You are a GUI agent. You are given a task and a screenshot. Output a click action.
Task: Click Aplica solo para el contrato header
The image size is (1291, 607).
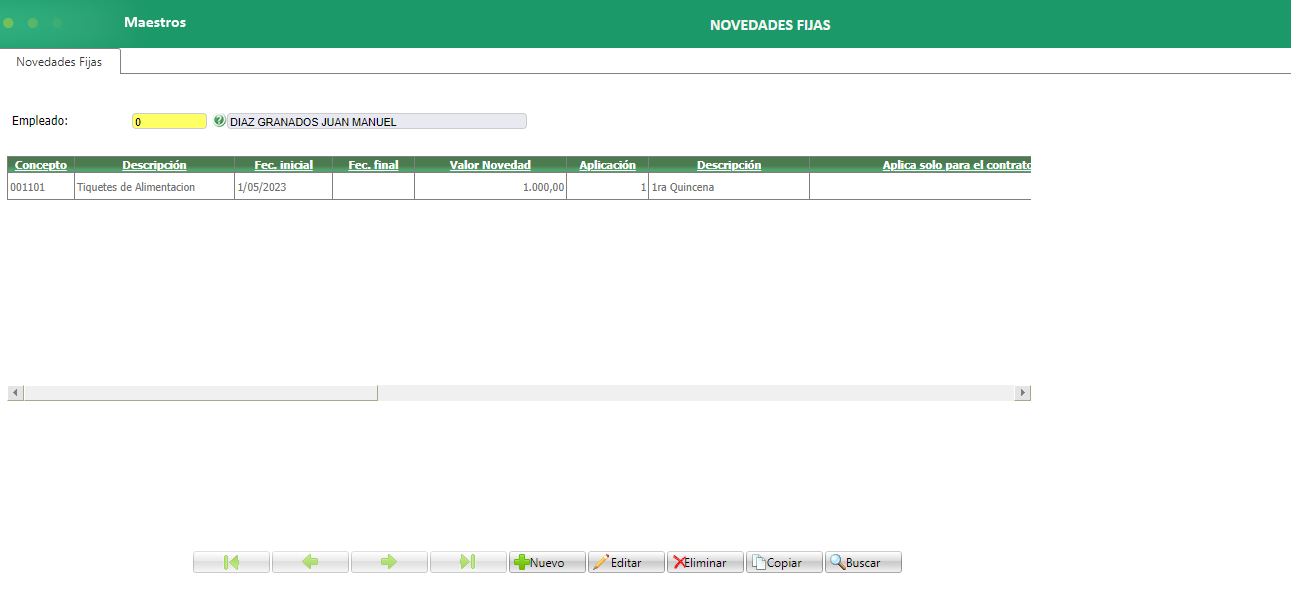956,165
